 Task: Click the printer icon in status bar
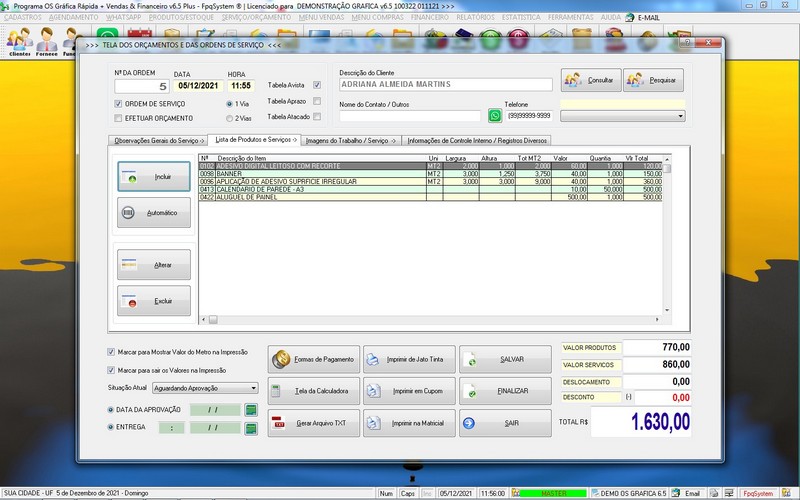click(x=714, y=493)
